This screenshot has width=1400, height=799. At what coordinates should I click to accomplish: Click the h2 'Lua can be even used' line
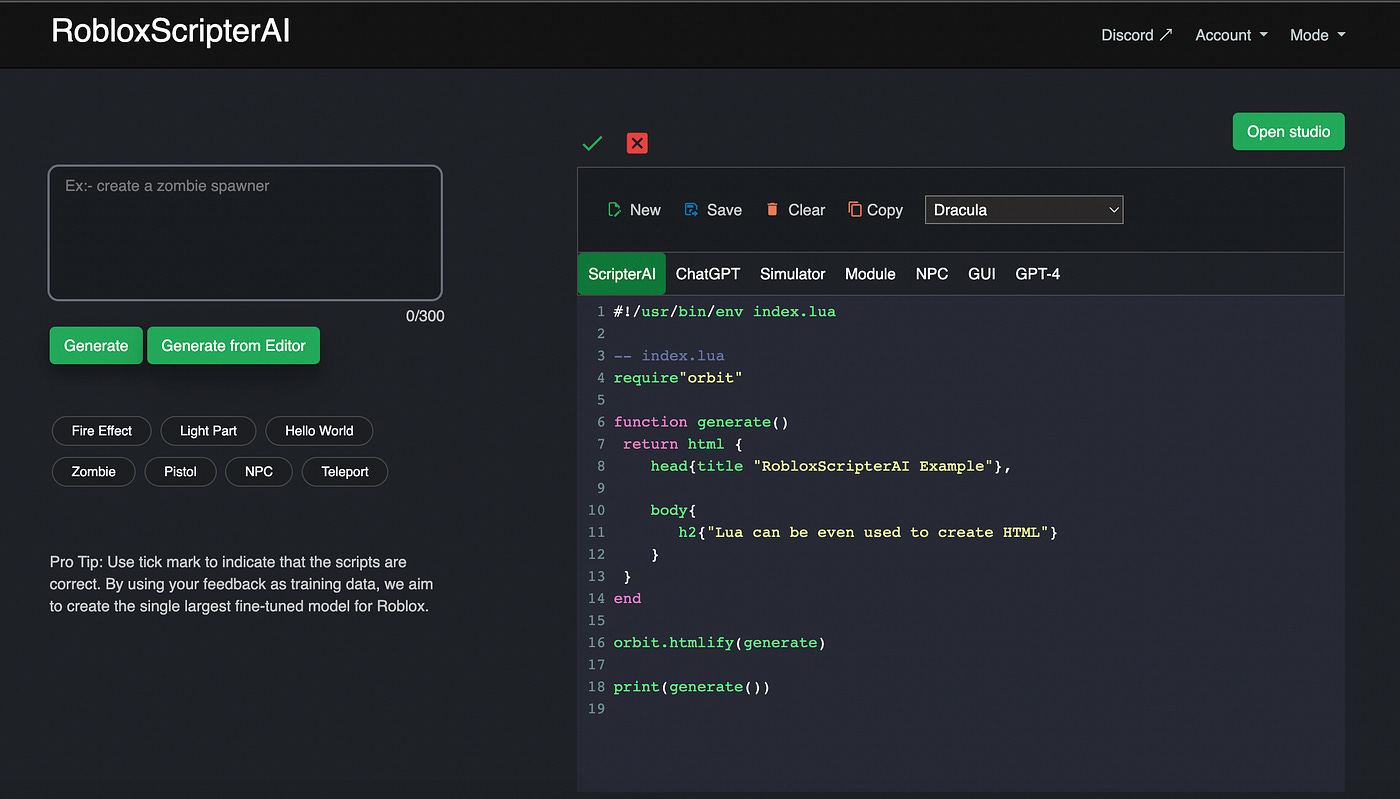[868, 533]
